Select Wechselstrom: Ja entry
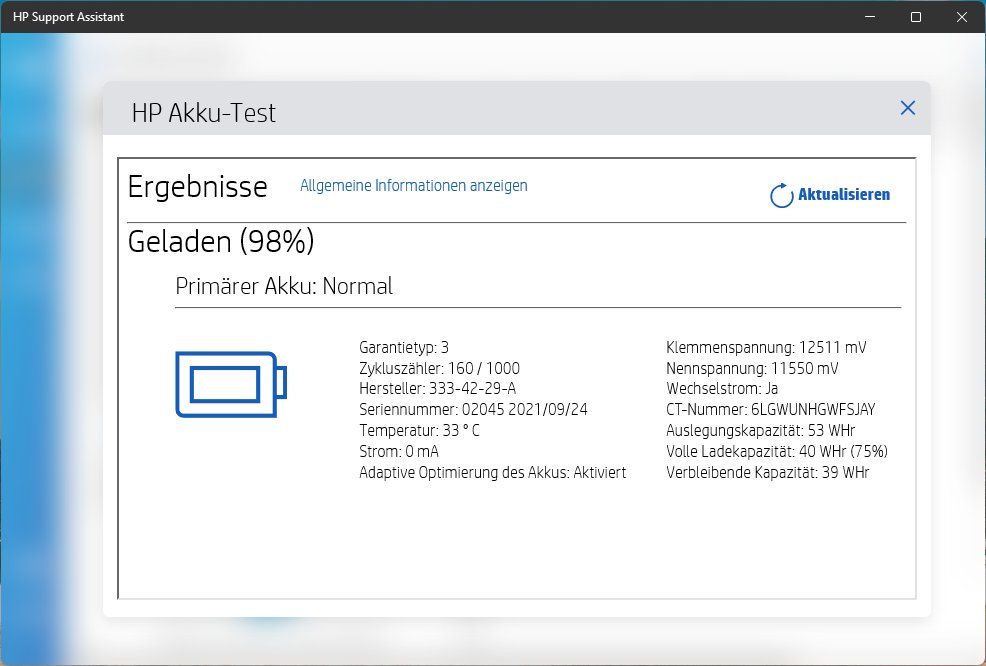This screenshot has width=986, height=666. tap(722, 388)
